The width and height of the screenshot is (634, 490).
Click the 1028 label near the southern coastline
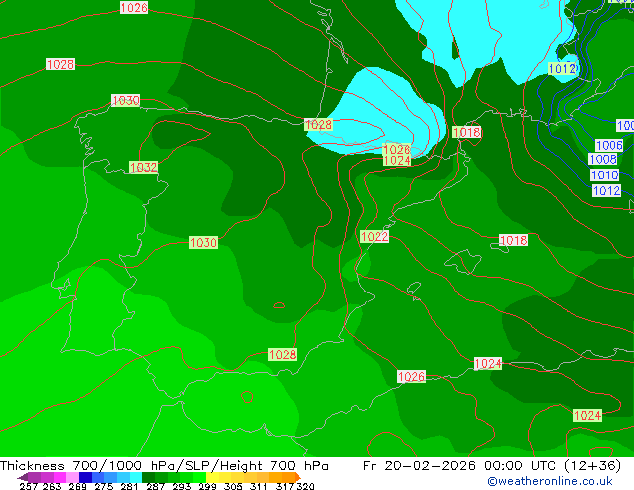coord(283,355)
